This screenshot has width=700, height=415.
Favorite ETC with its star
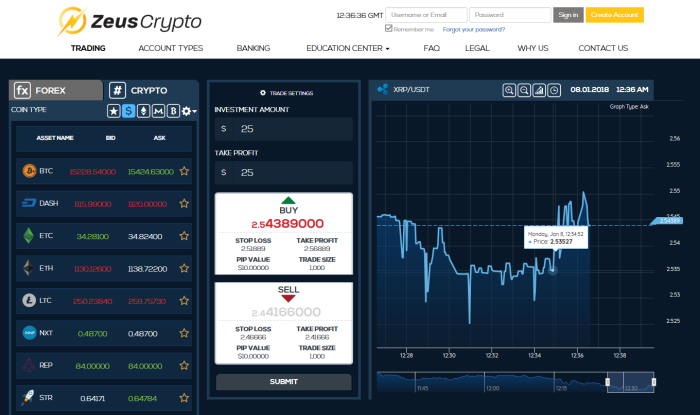tap(184, 236)
